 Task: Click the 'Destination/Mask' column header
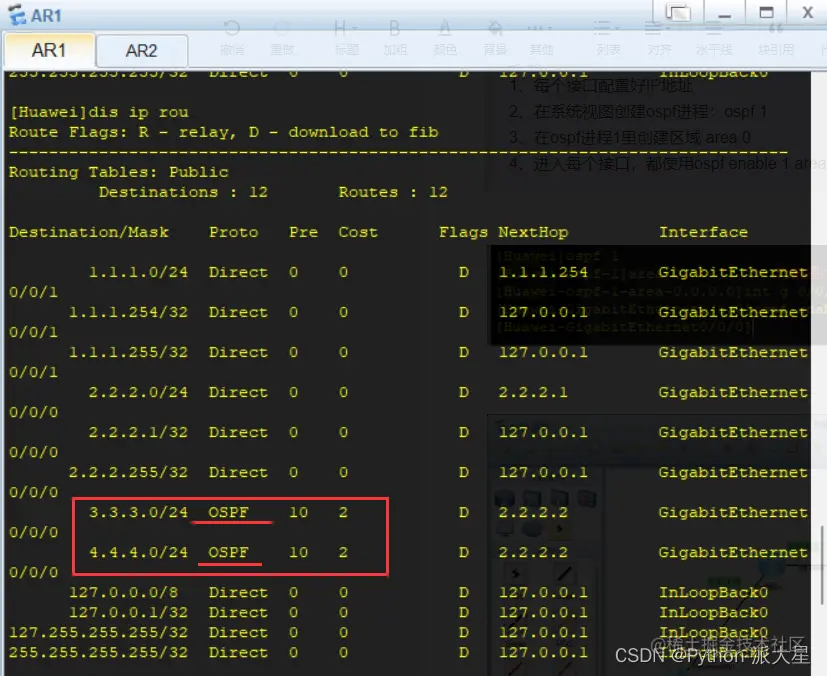[x=89, y=233]
